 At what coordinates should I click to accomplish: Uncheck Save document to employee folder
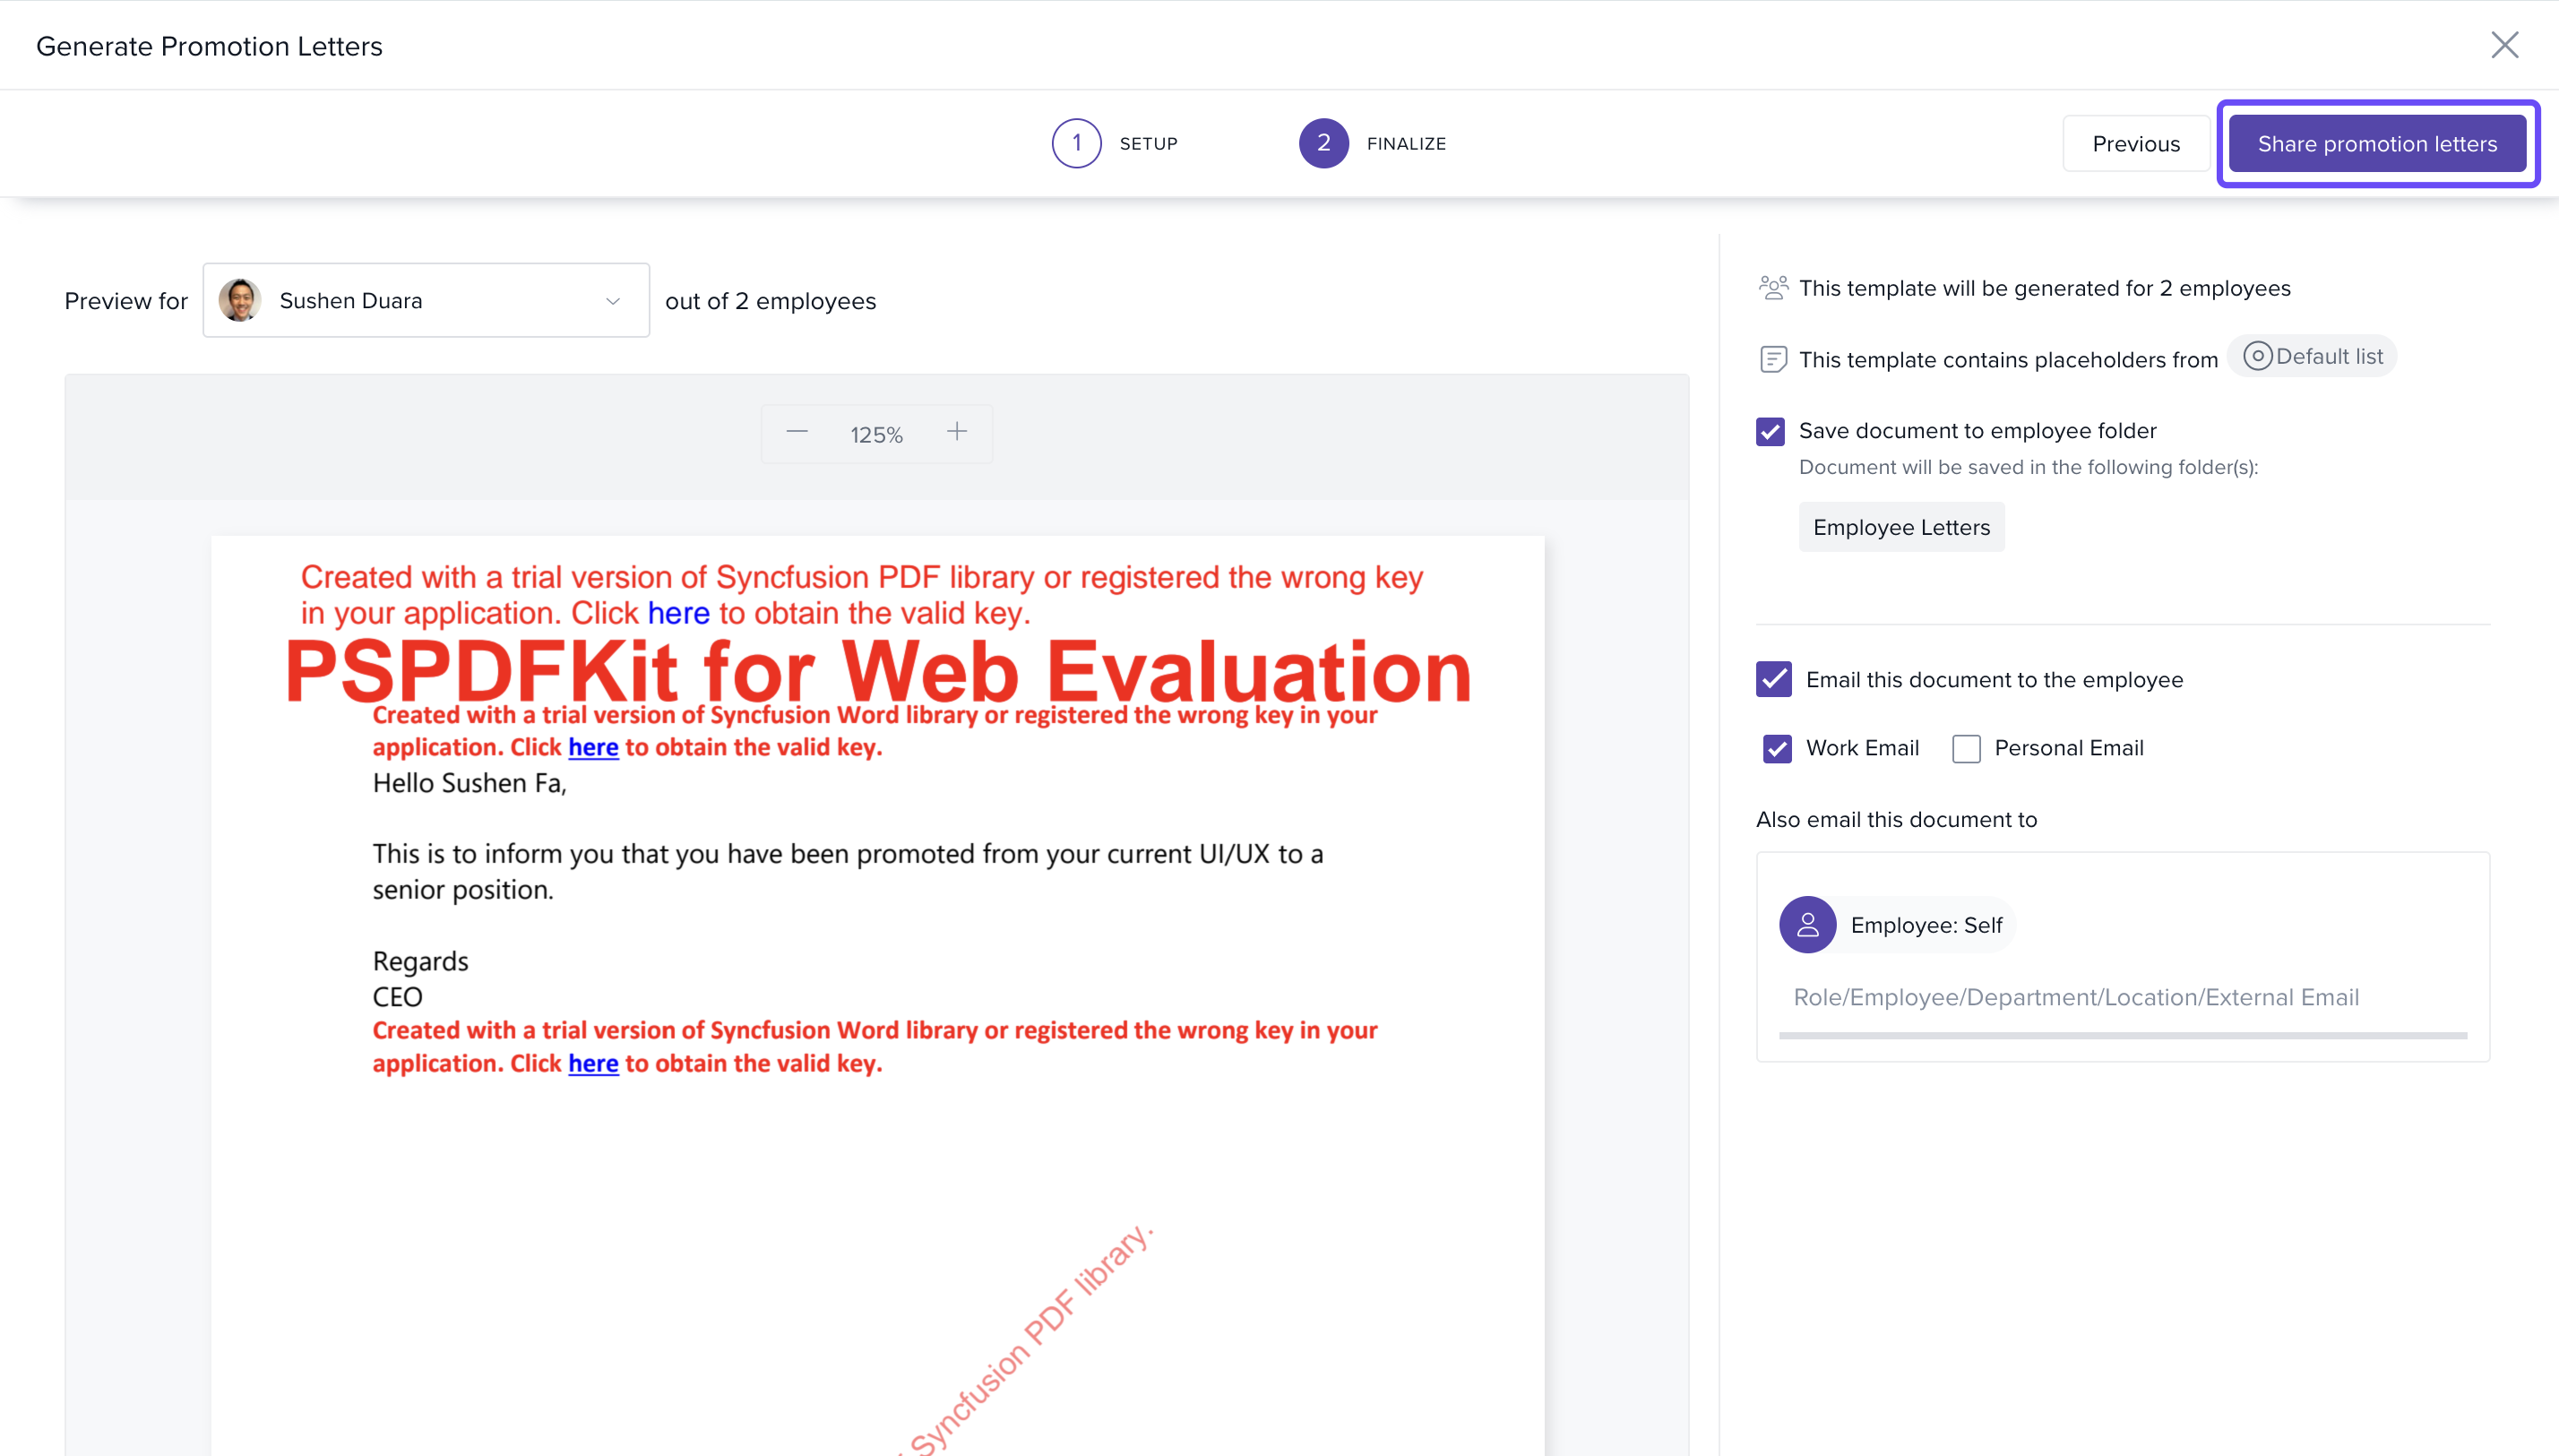point(1770,431)
